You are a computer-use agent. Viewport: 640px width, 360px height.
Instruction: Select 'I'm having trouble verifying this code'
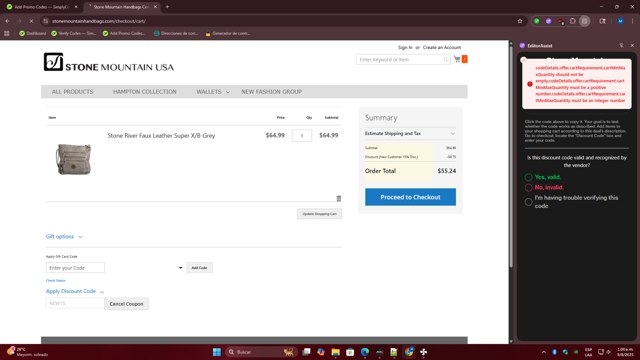[x=529, y=202]
